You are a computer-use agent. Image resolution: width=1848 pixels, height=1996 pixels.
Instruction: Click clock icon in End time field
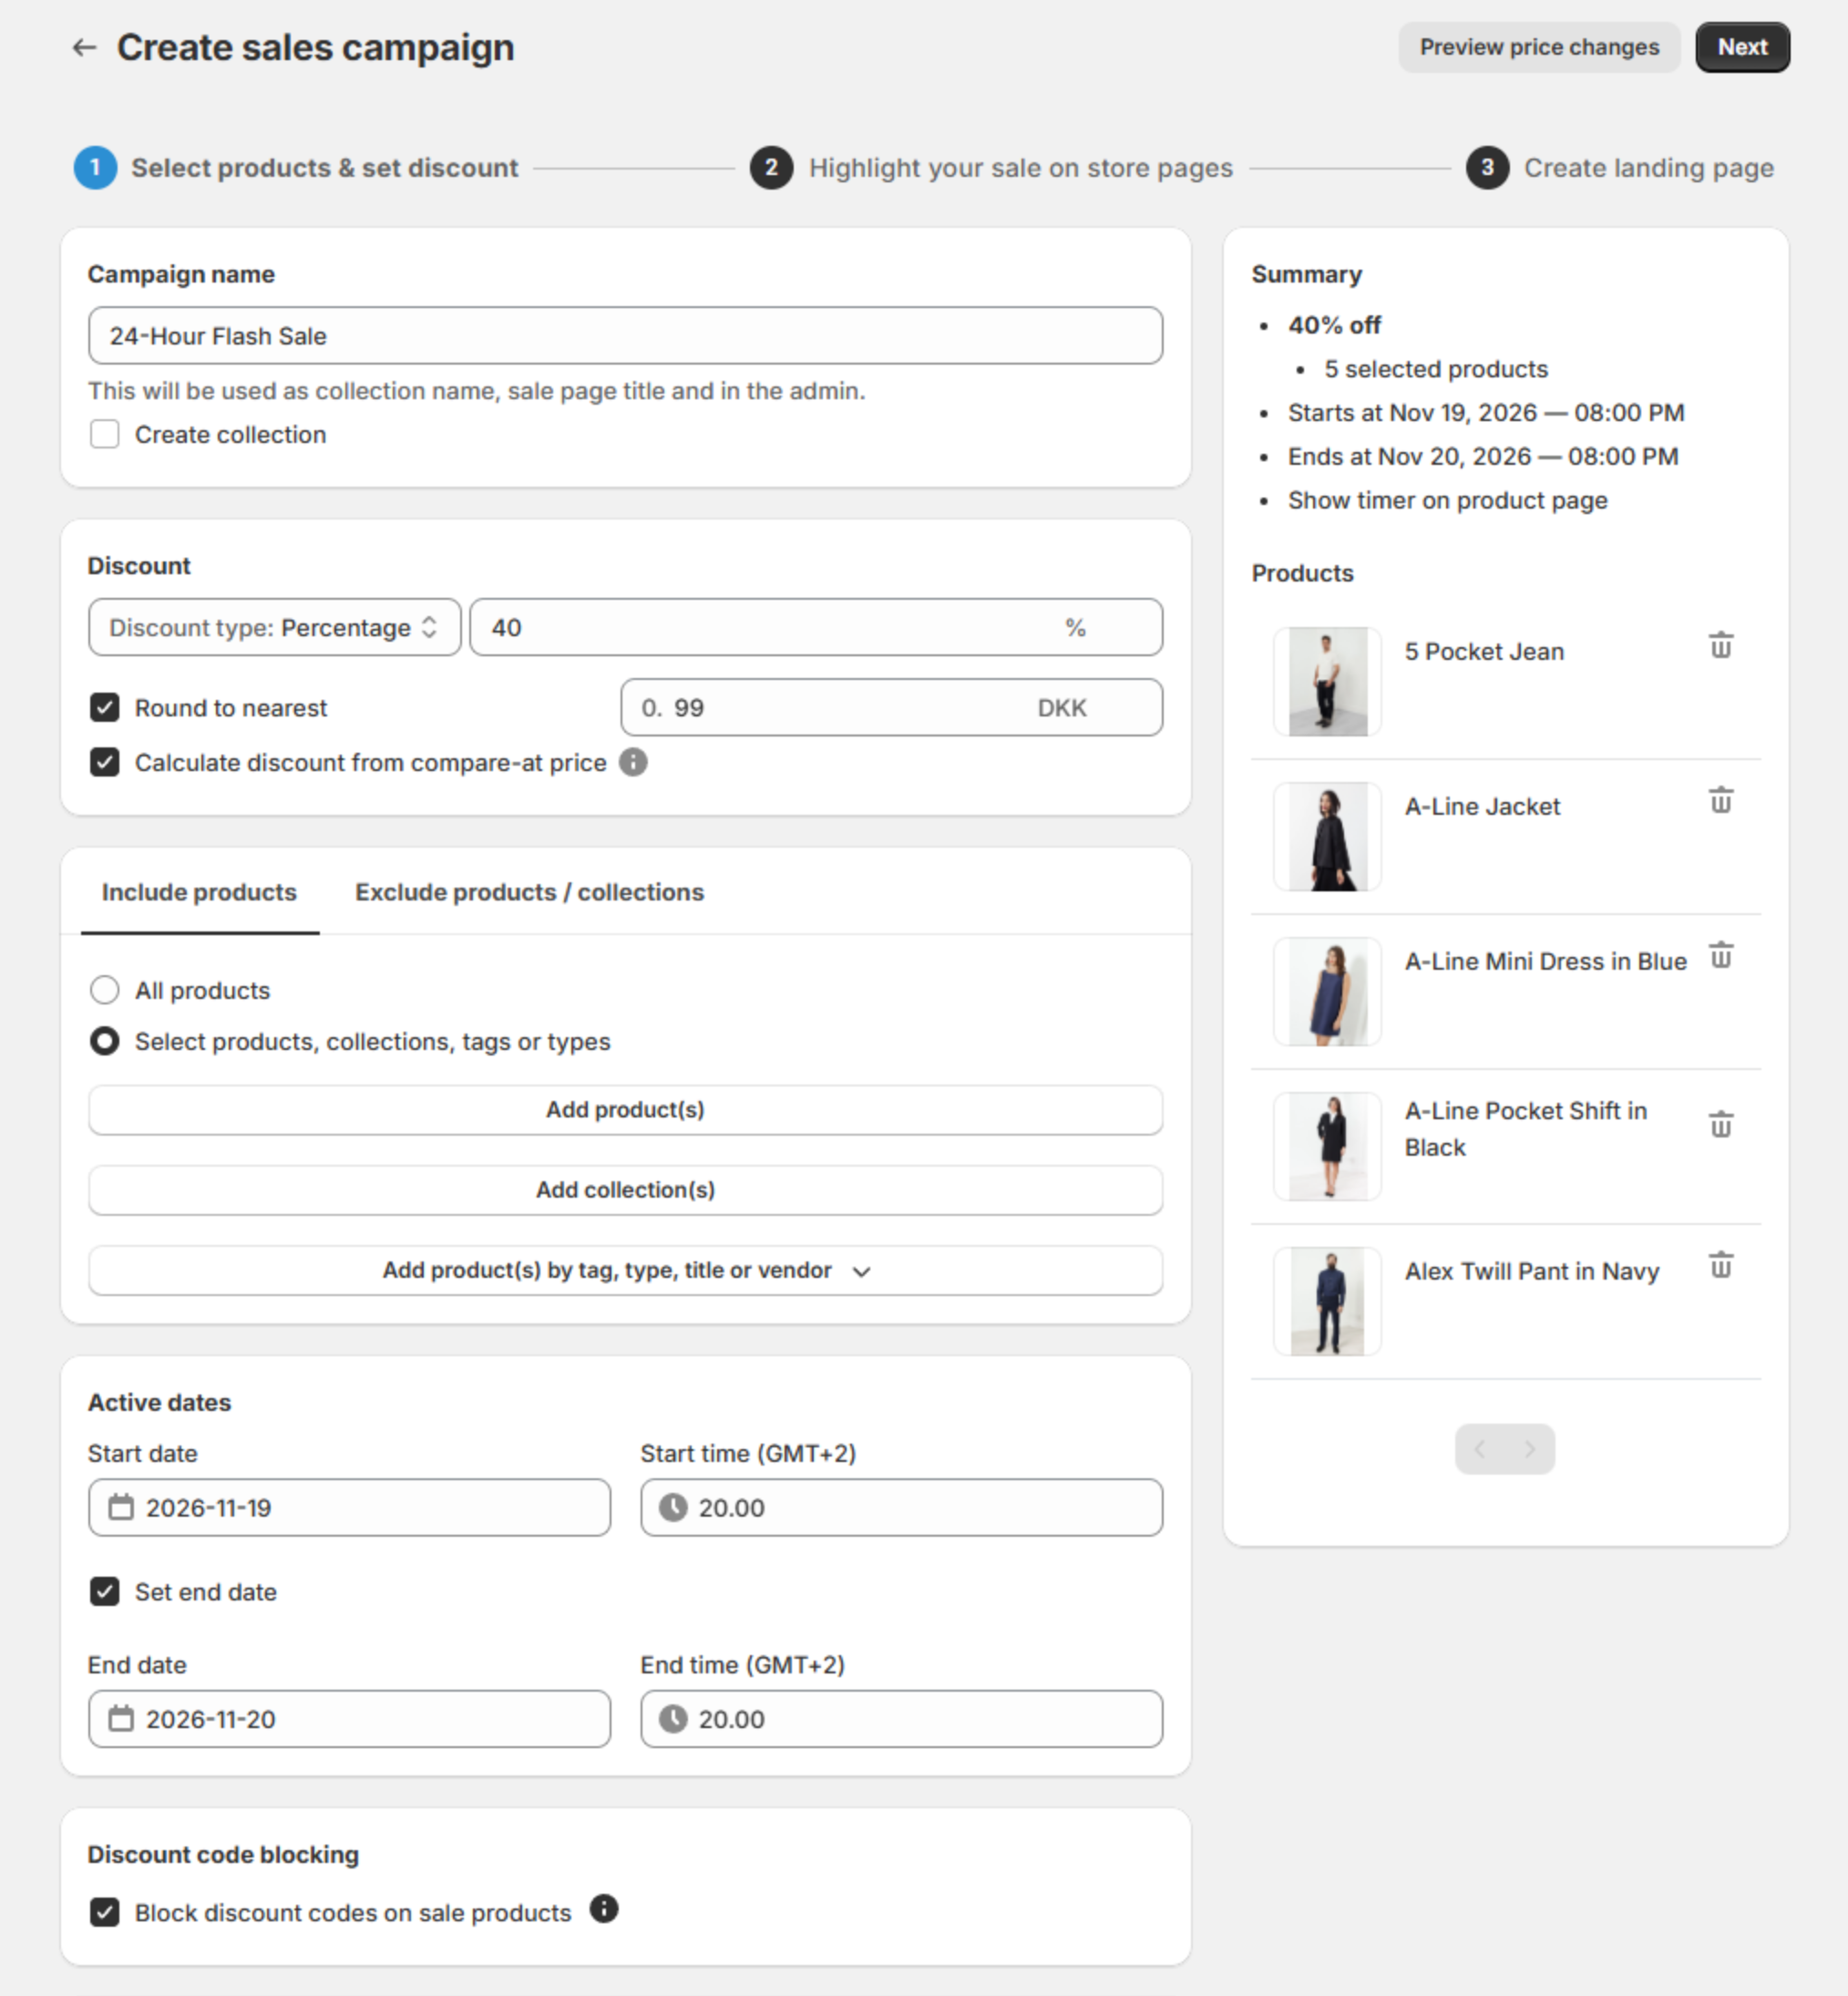(673, 1719)
